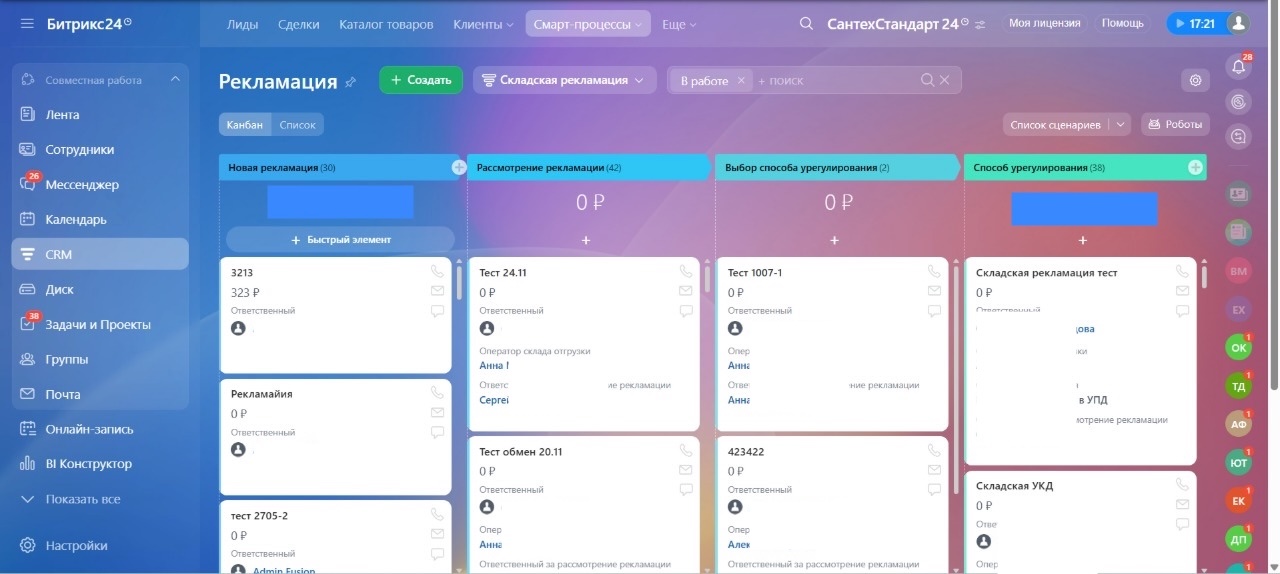Switch to Канбан view

tap(244, 125)
